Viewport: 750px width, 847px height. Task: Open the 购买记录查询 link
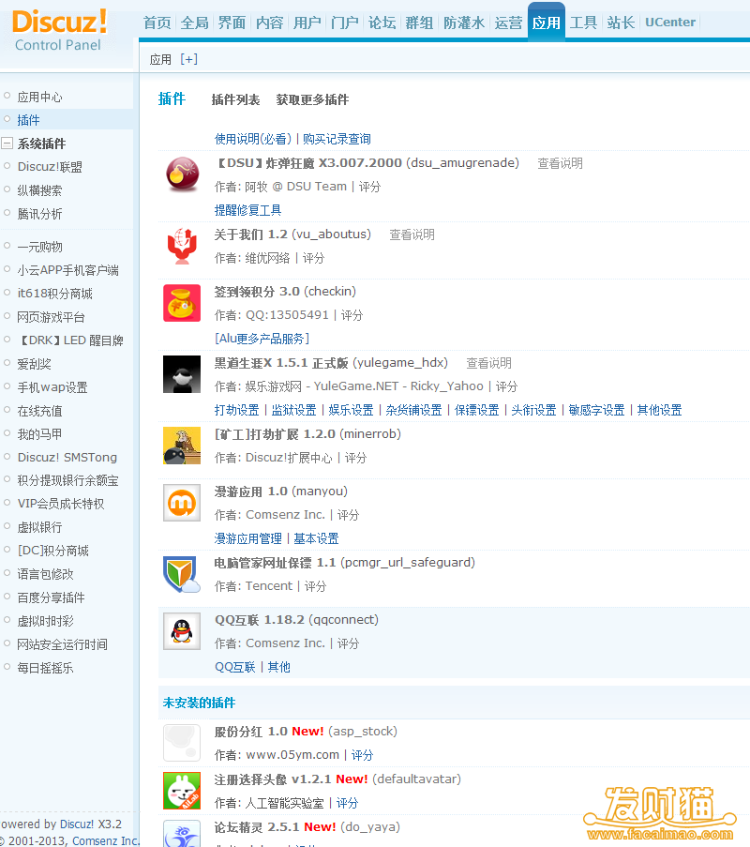click(337, 139)
